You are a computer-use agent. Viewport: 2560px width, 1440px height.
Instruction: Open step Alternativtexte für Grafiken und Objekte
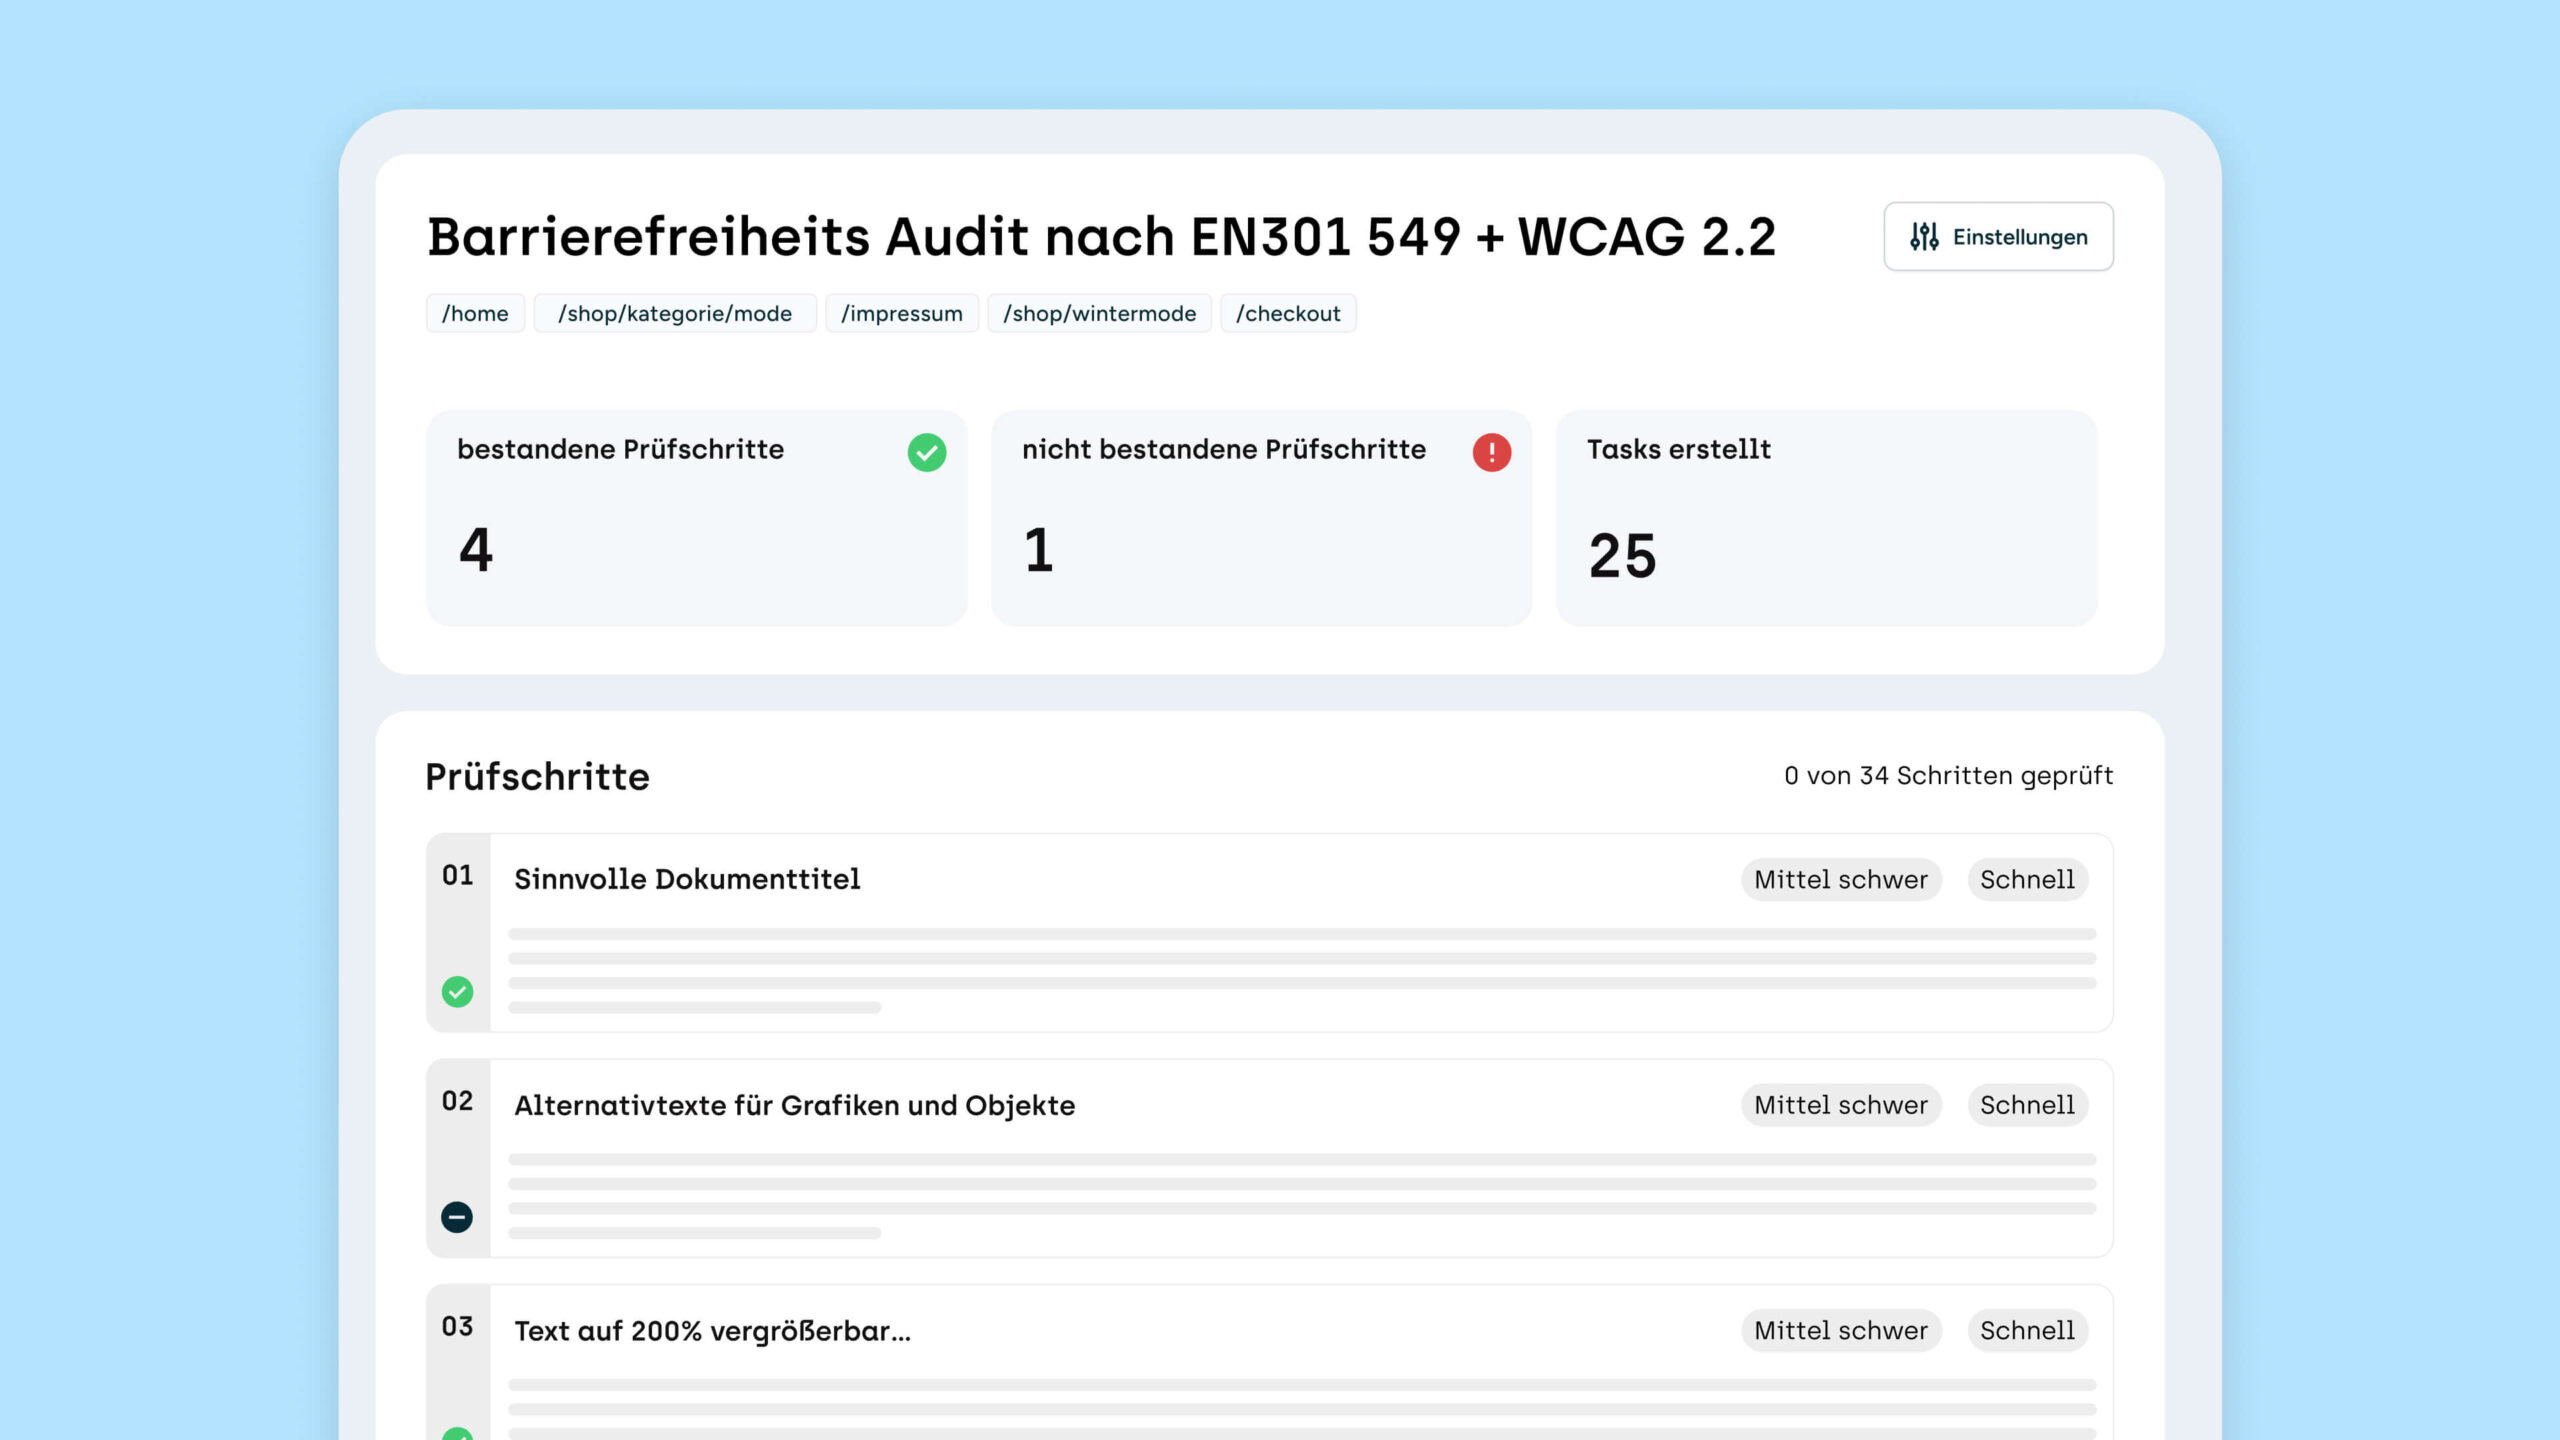[x=1270, y=1158]
